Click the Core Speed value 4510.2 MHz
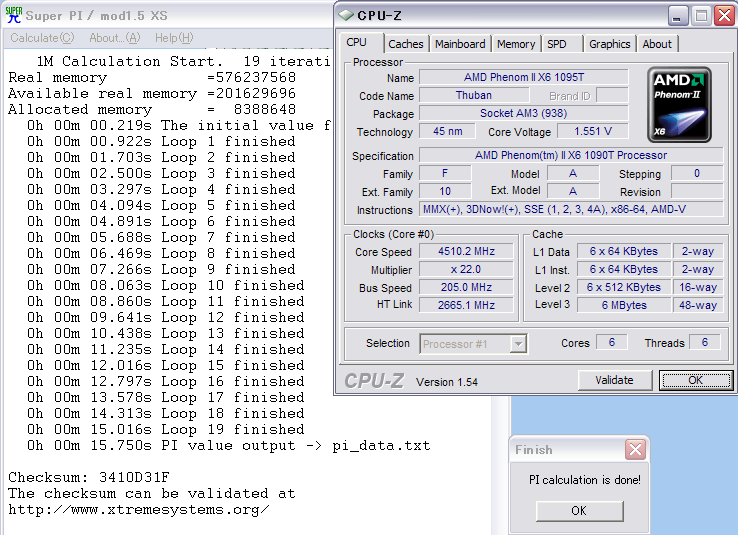This screenshot has height=535, width=738. pyautogui.click(x=466, y=251)
